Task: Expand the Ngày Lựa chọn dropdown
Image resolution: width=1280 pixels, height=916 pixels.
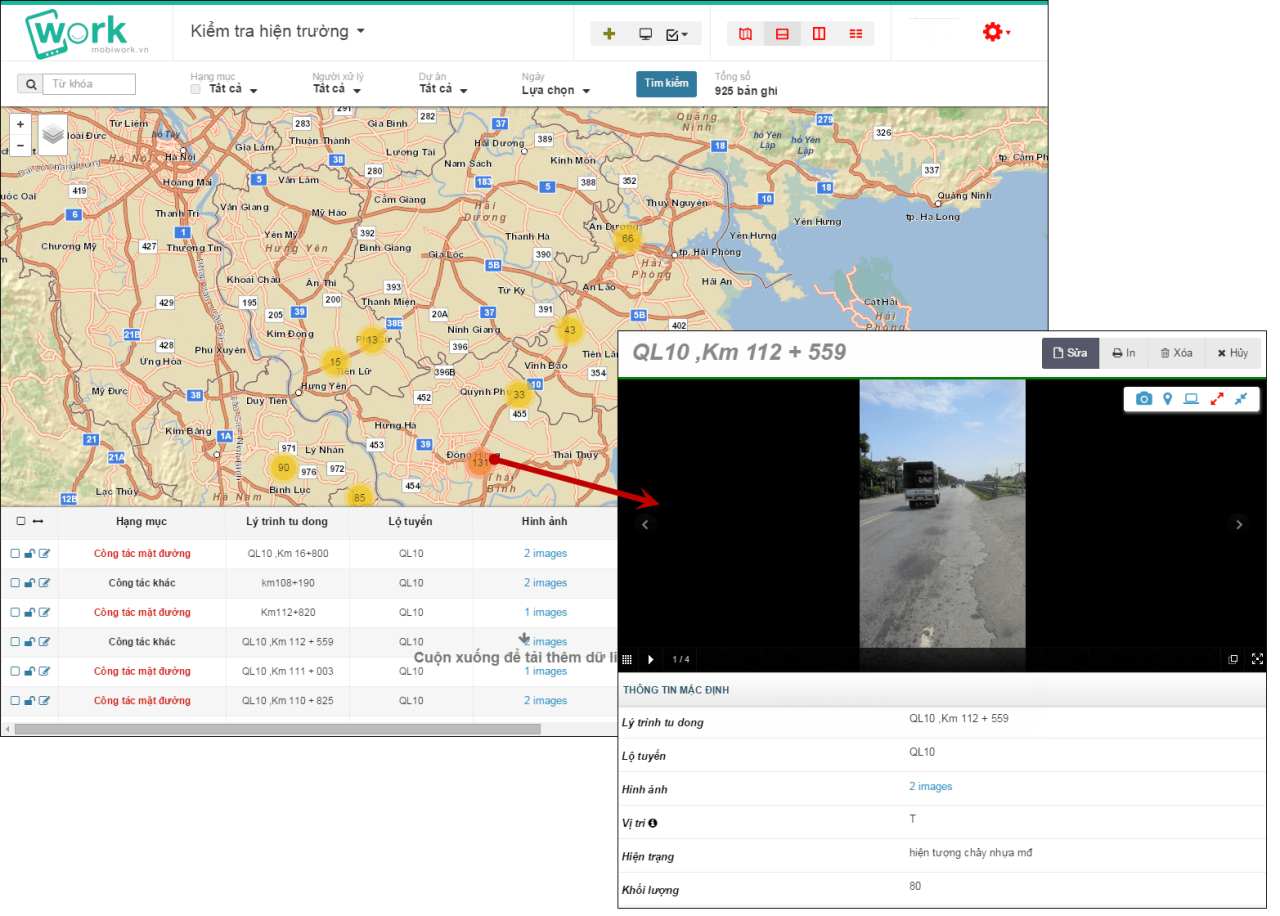Action: coord(556,90)
